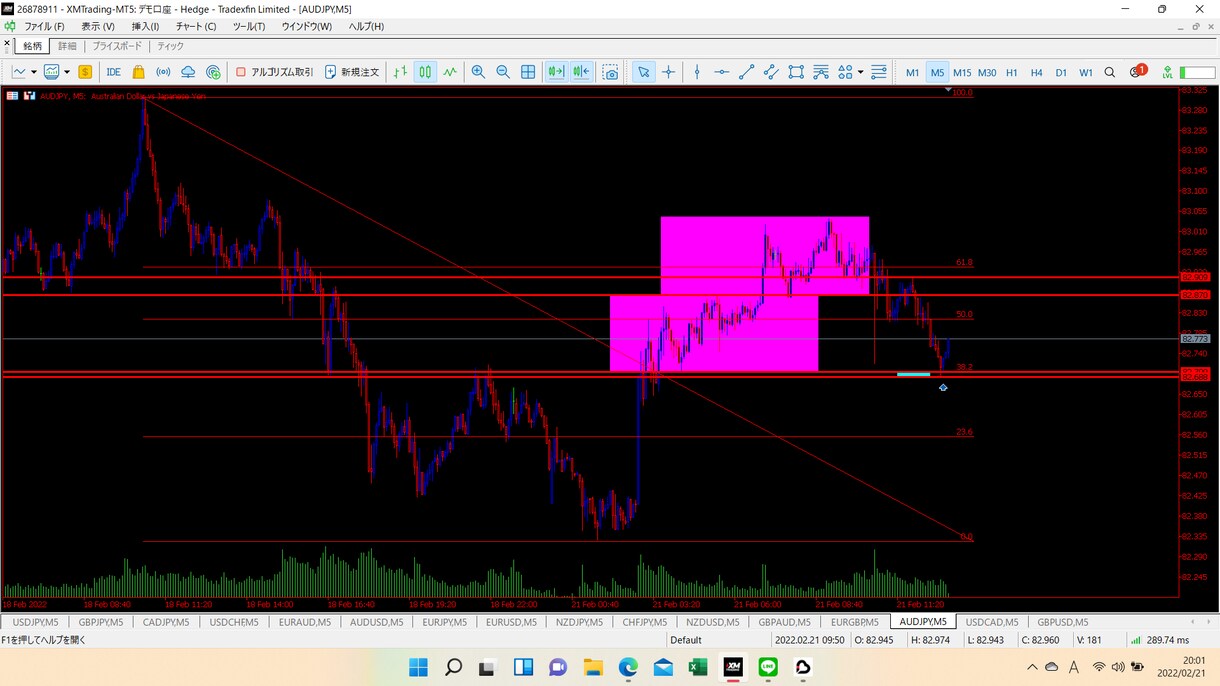Open the search magnifier icon
This screenshot has height=686, width=1220.
click(1110, 72)
